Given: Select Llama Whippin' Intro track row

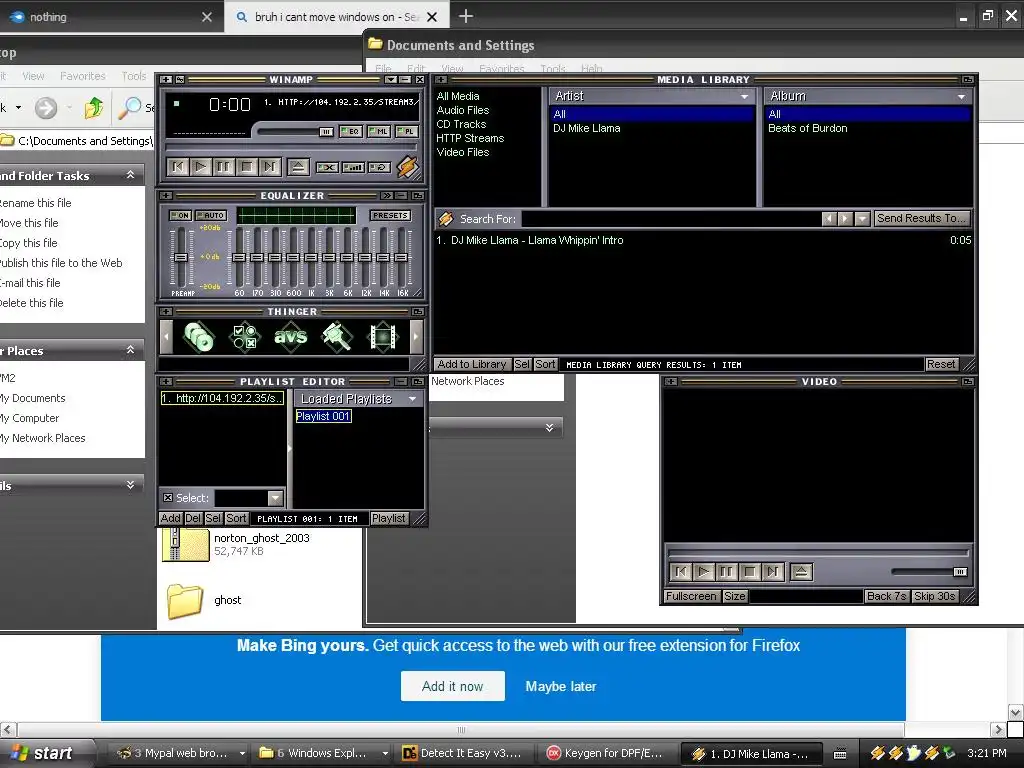Looking at the screenshot, I should (703, 240).
